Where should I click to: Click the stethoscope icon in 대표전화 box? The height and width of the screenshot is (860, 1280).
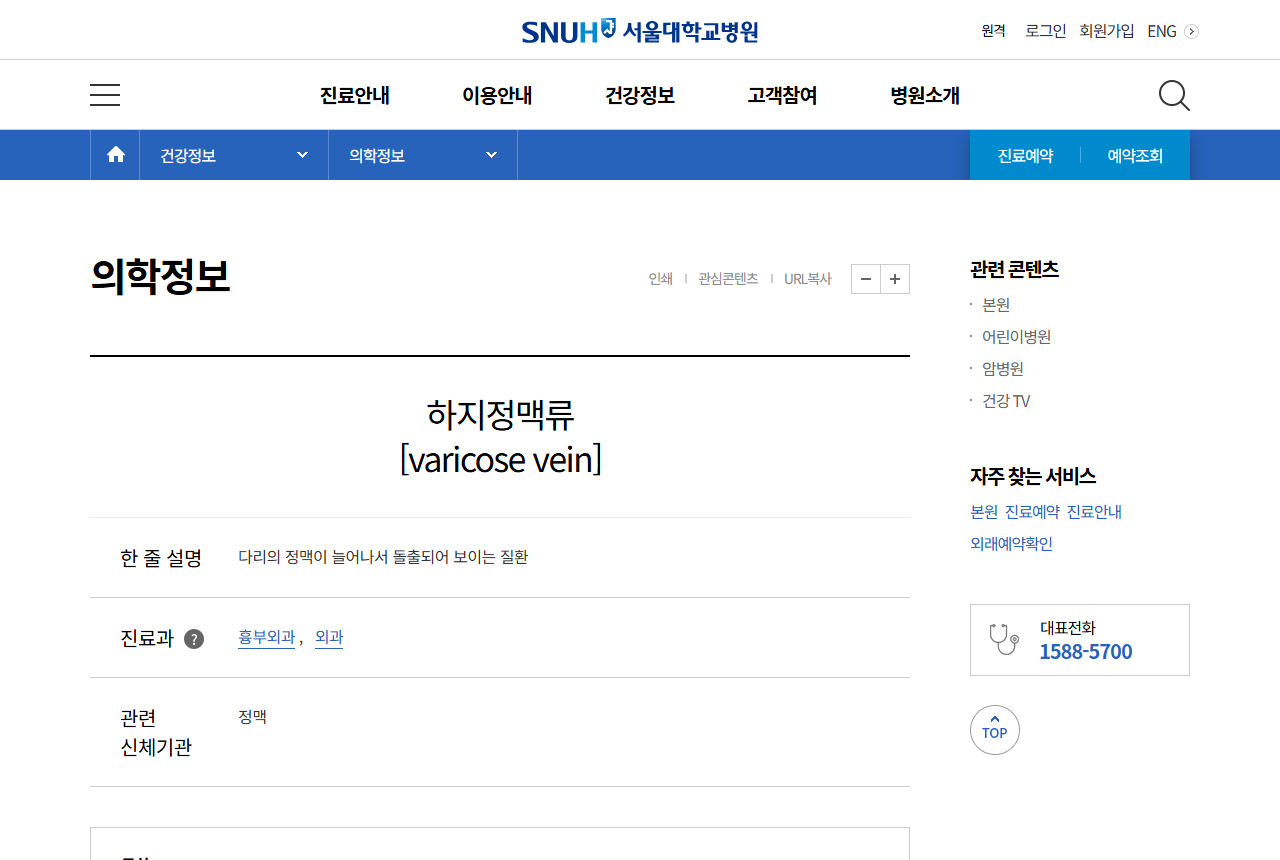tap(1004, 640)
